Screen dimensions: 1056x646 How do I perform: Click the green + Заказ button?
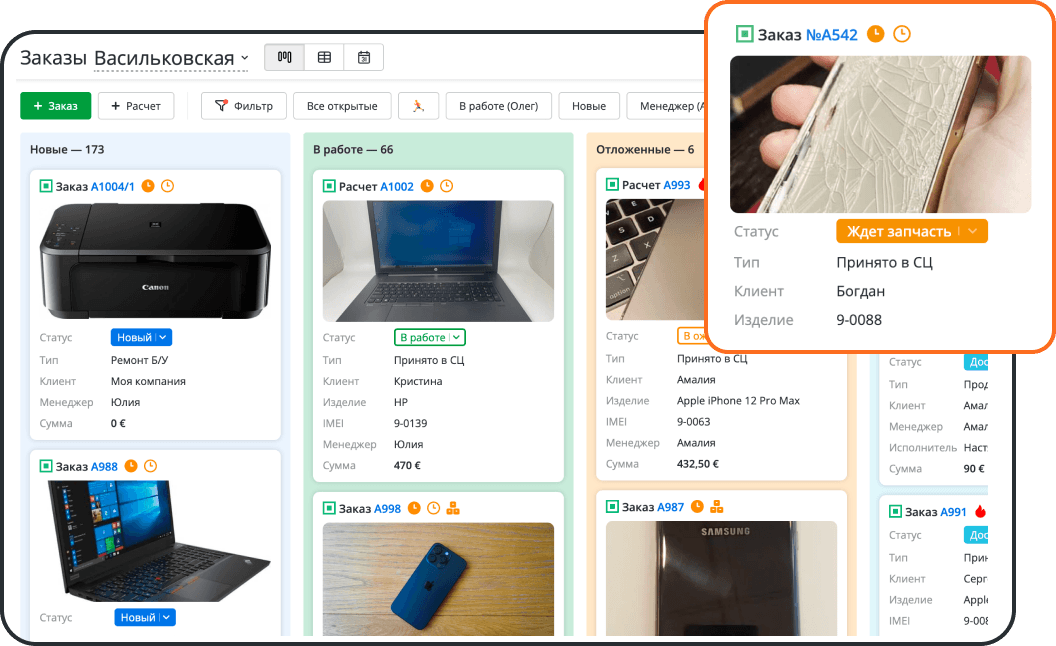pos(55,106)
